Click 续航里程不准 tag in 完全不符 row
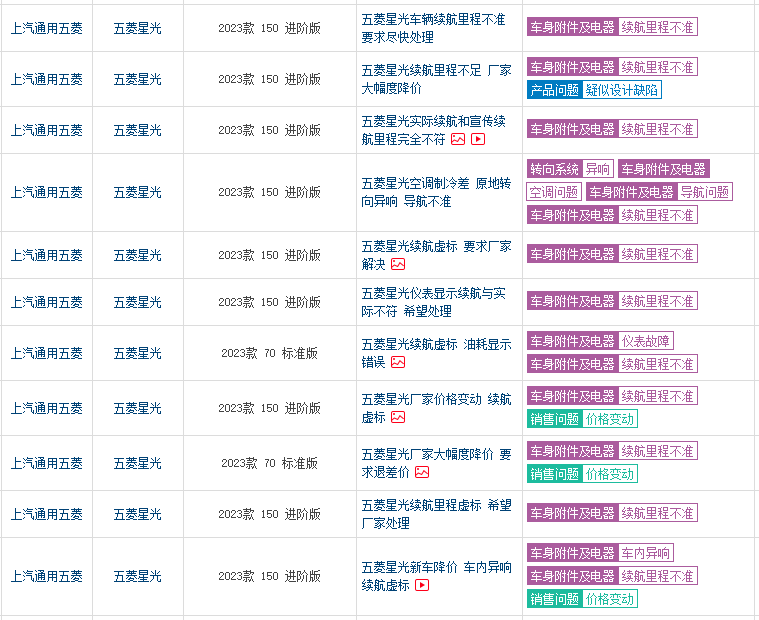This screenshot has height=620, width=759. (658, 129)
